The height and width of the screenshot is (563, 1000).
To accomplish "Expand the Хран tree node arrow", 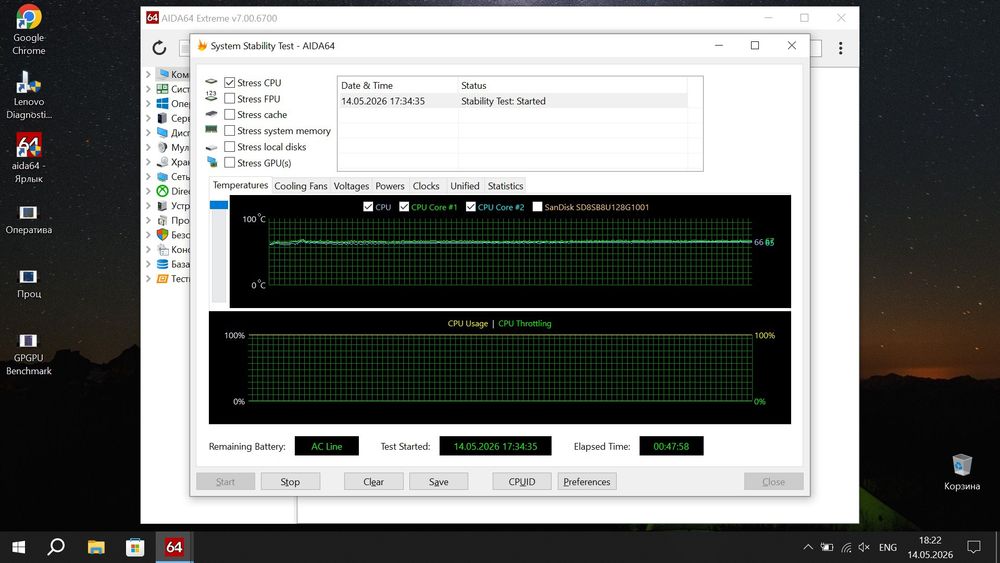I will tap(148, 162).
